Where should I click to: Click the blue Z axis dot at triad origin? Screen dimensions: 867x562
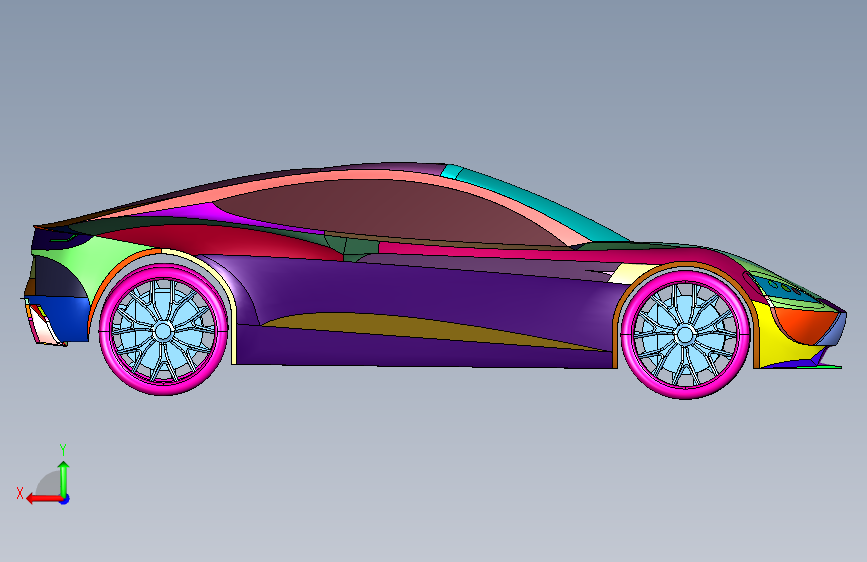65,499
